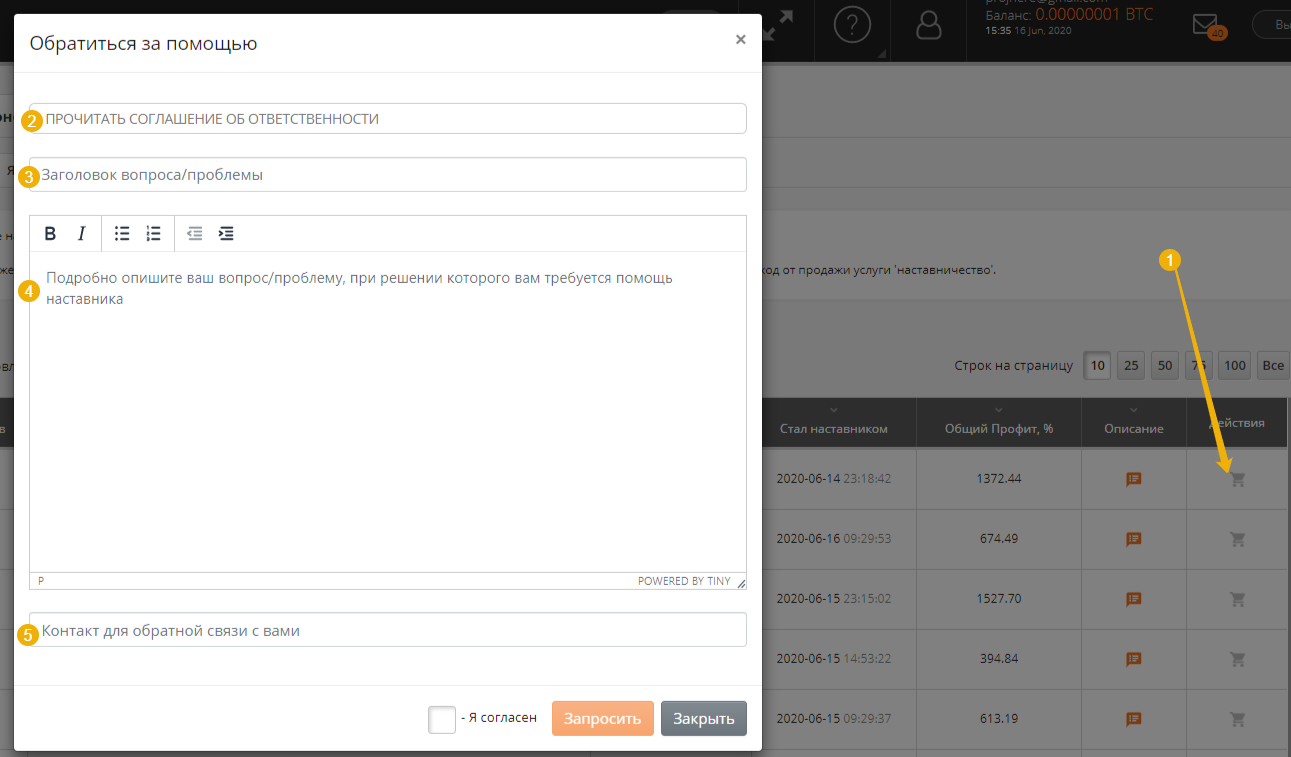
Task: Increase indent in the editor
Action: pos(226,234)
